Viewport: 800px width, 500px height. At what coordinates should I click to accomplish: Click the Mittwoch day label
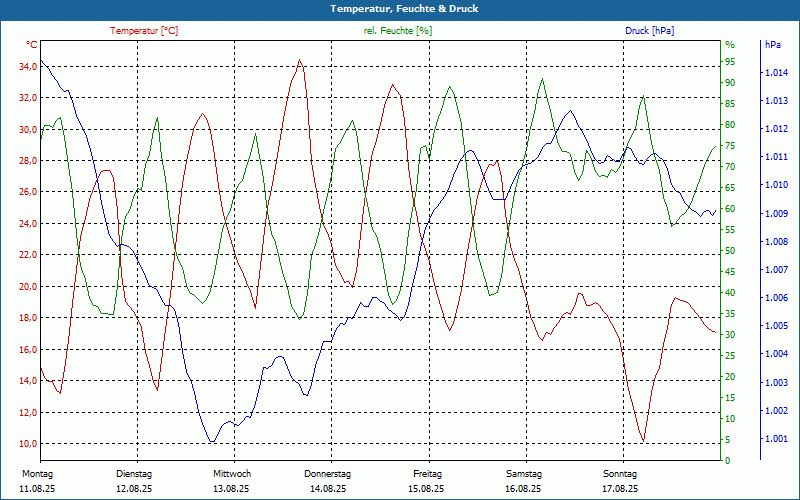pyautogui.click(x=231, y=474)
